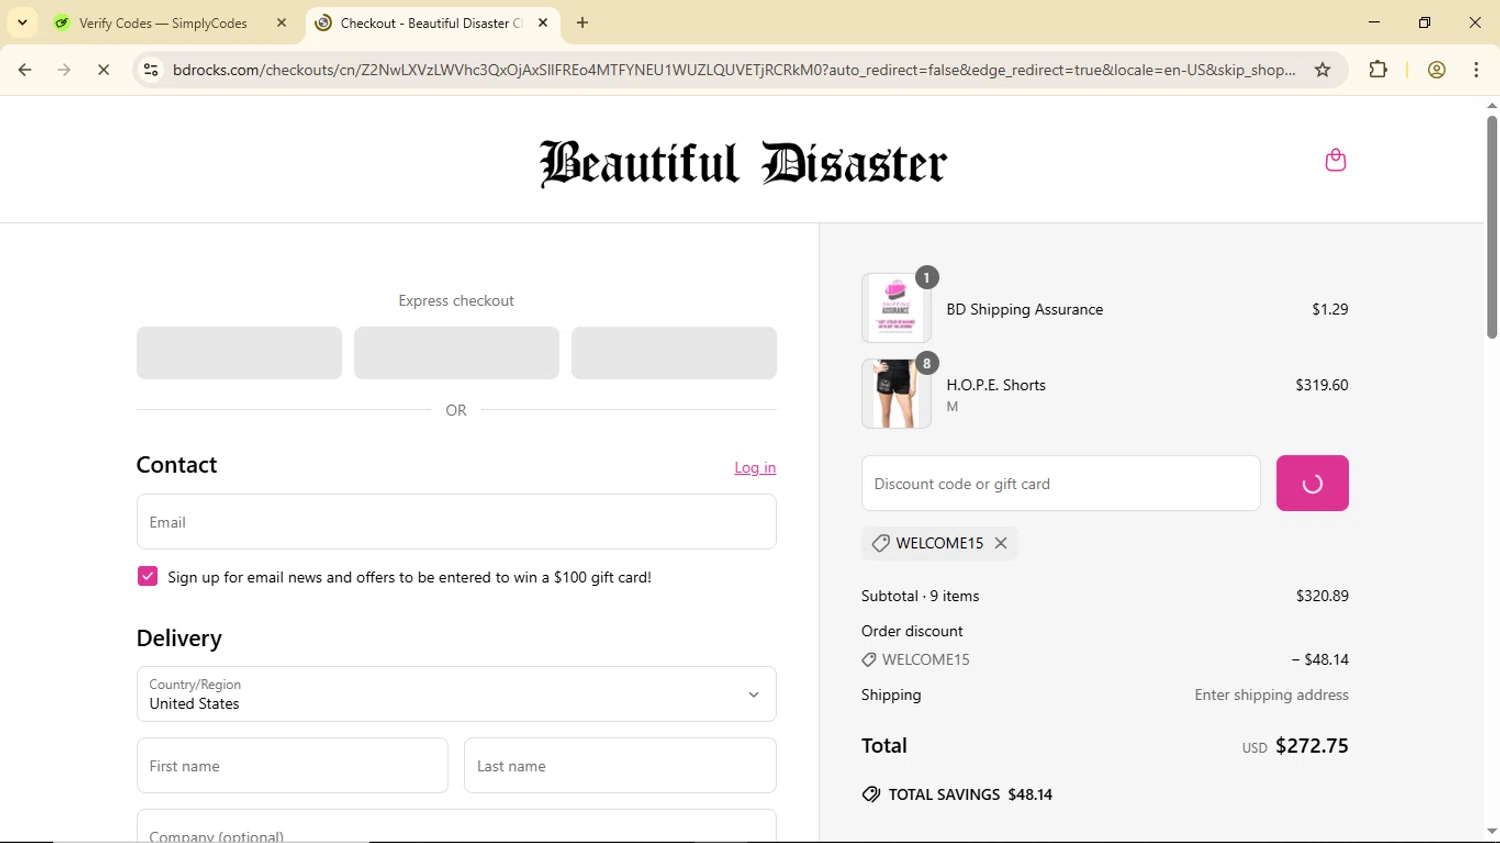Click the discount Apply button showing the spinner
This screenshot has height=843, width=1500.
(x=1312, y=484)
